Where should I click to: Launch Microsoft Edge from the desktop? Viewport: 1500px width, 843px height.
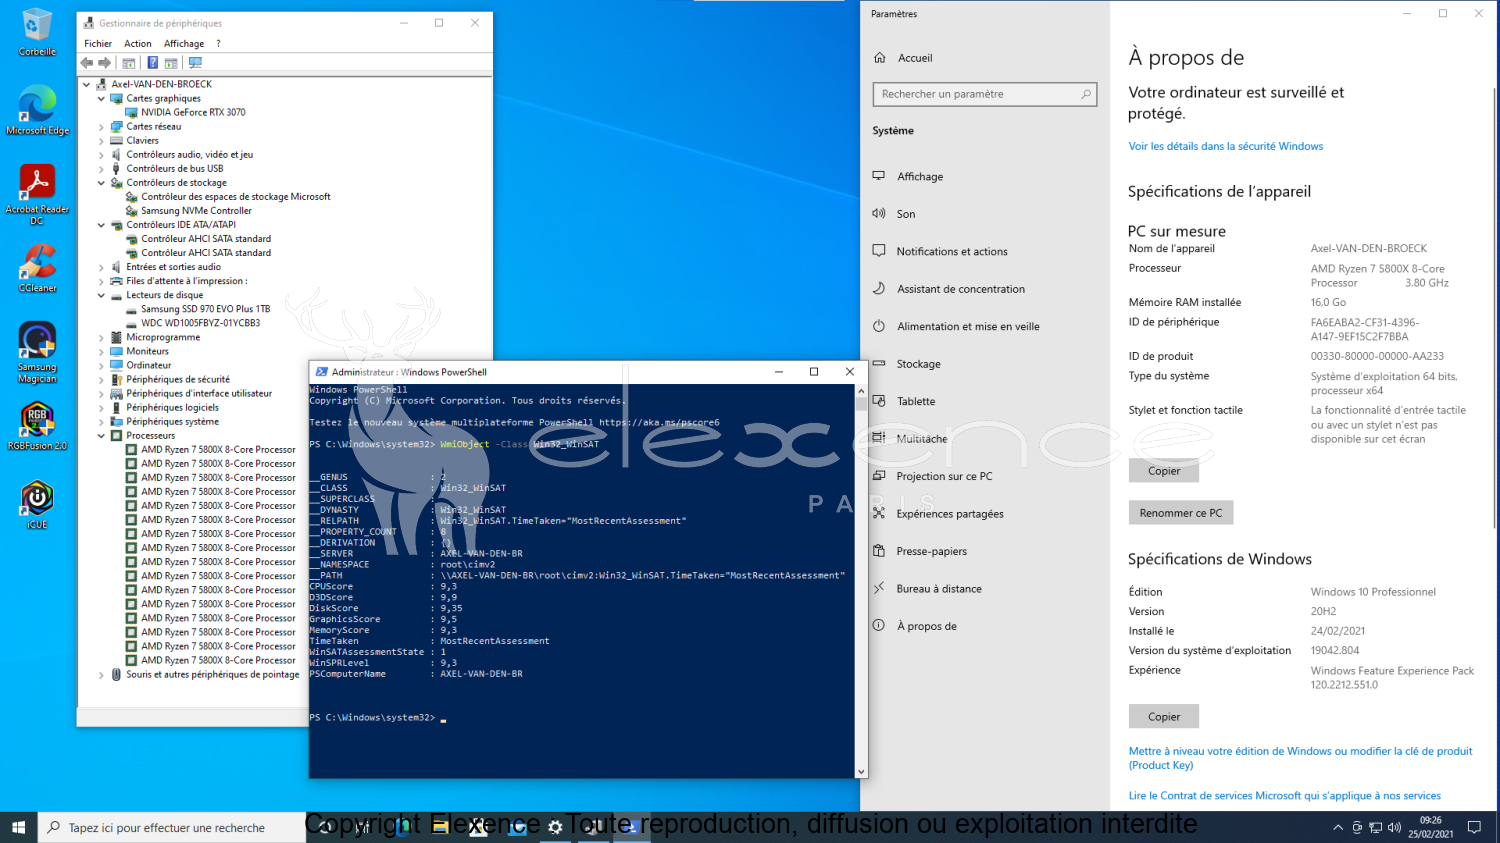[37, 110]
